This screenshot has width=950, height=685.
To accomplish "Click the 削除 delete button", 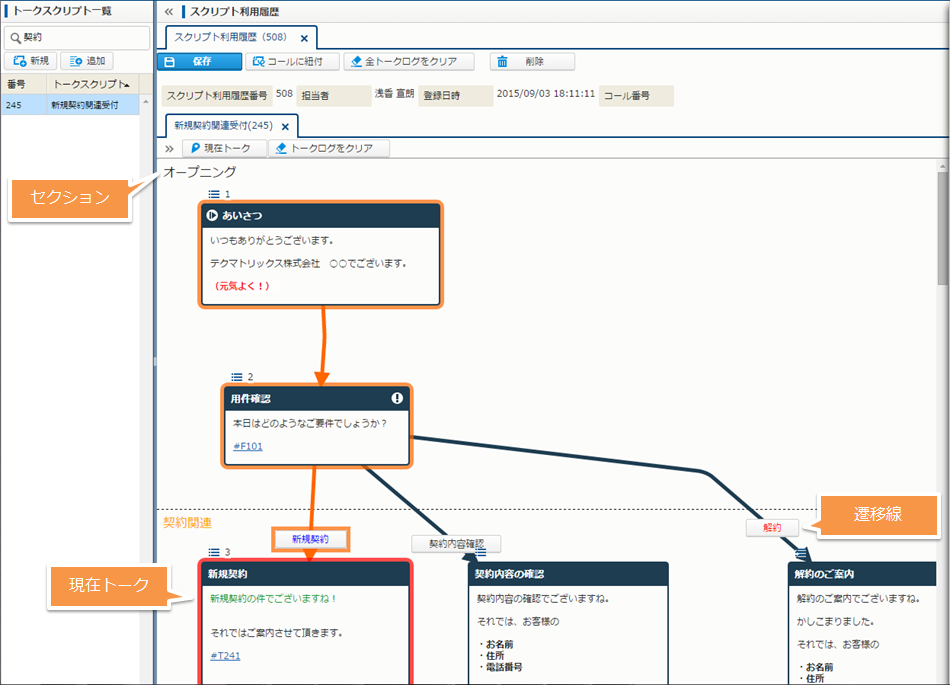I will (532, 62).
